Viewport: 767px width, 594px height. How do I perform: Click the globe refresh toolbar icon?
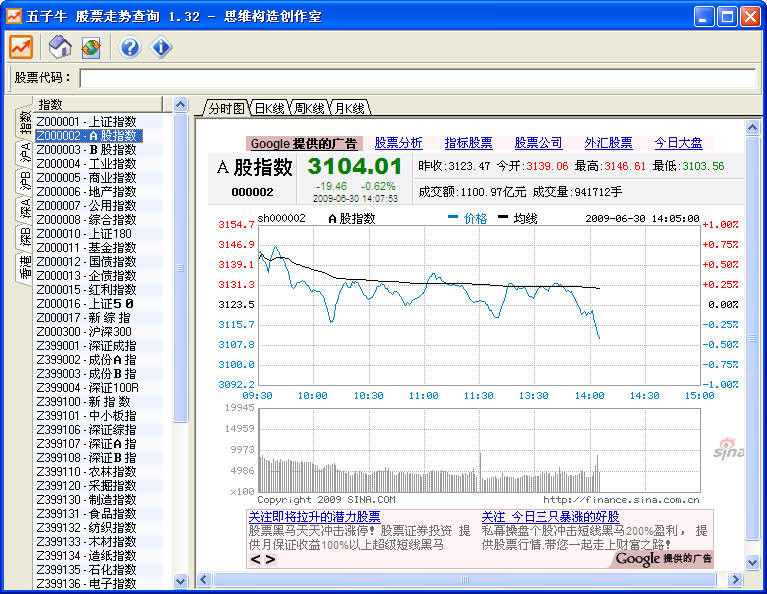[91, 47]
